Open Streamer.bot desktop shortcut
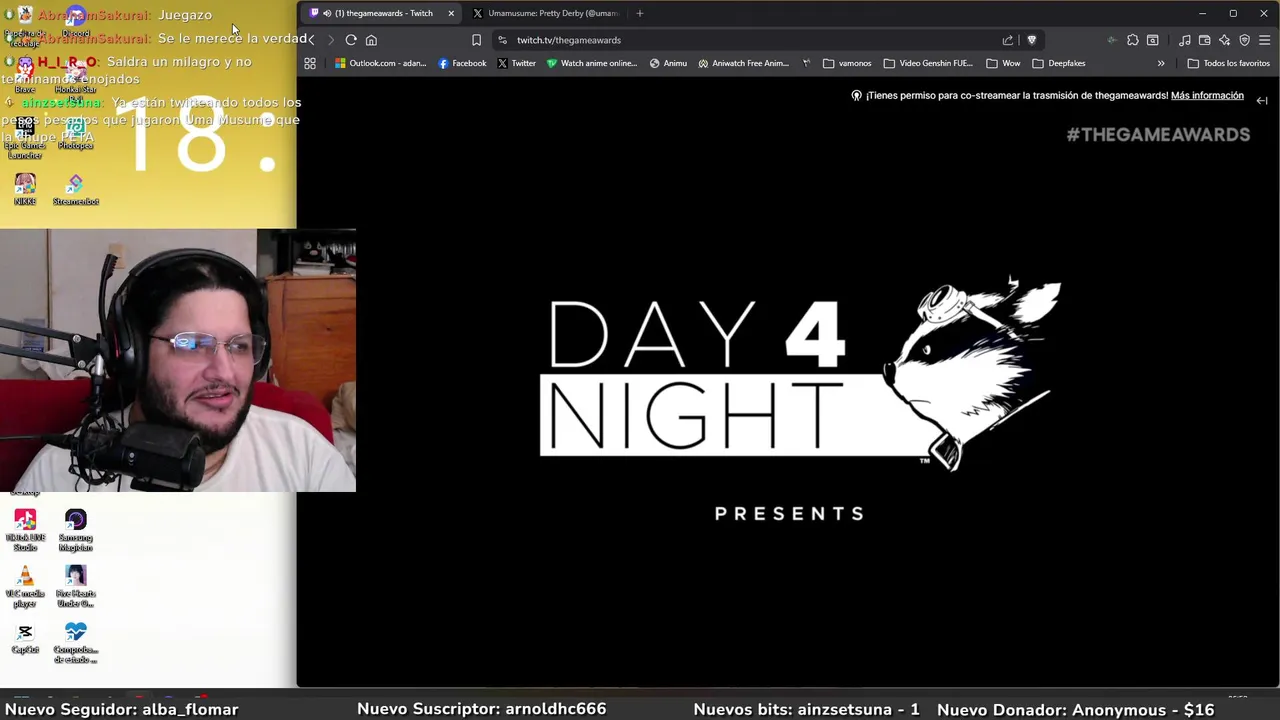This screenshot has width=1280, height=720. click(76, 189)
